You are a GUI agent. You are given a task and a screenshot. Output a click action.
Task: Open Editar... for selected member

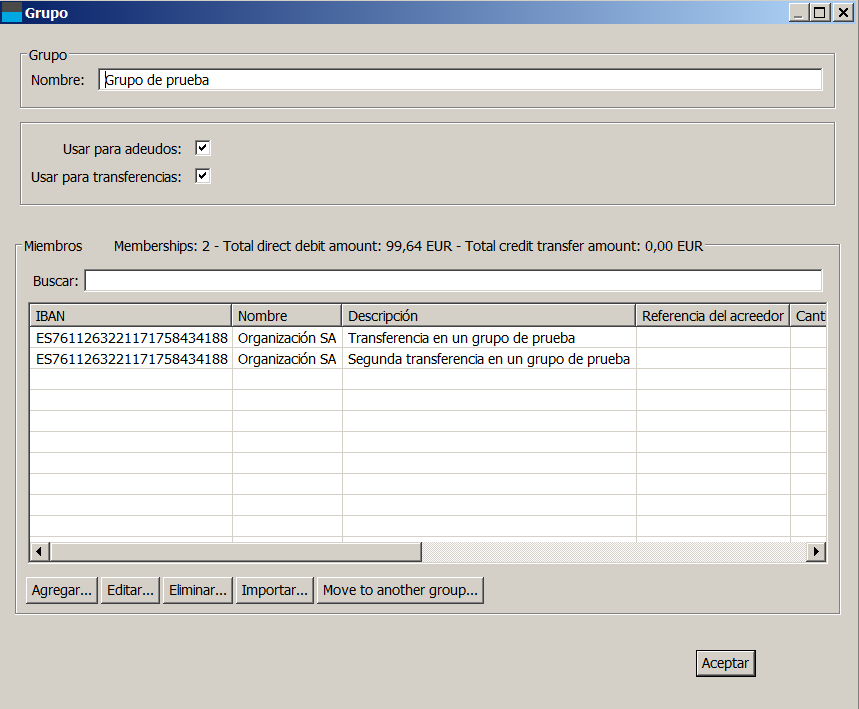pos(130,590)
